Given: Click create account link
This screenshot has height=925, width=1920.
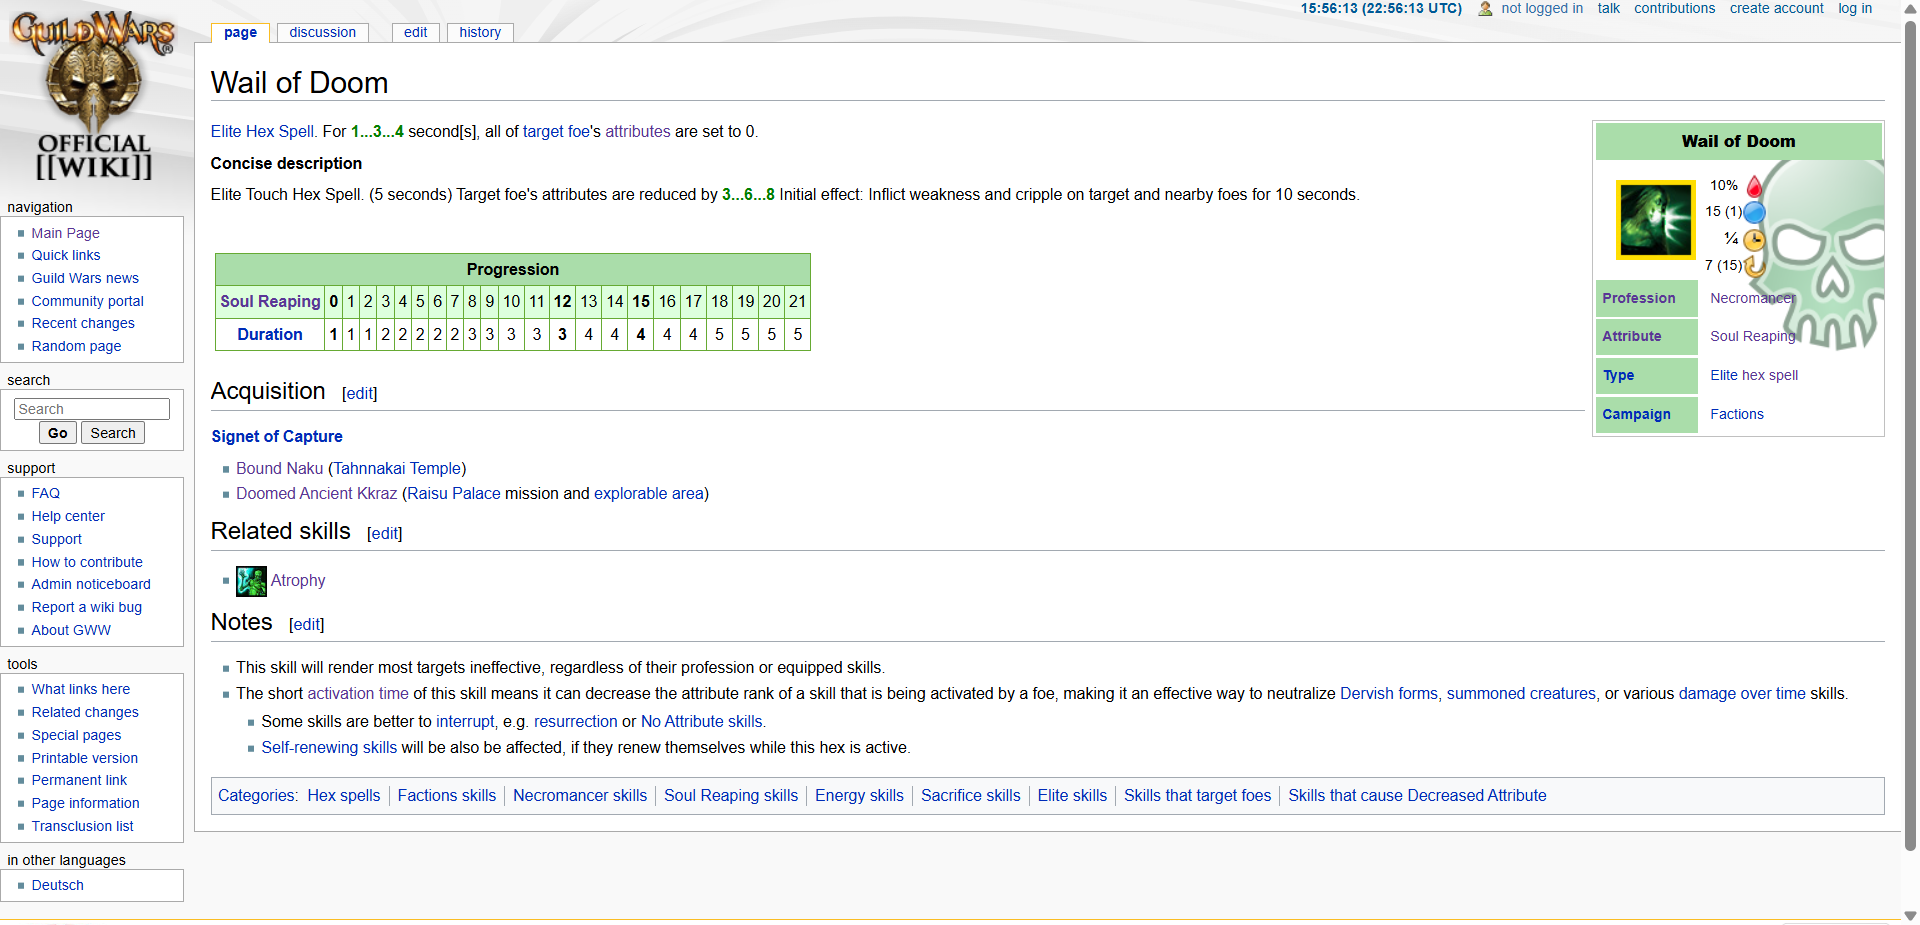Looking at the screenshot, I should pos(1776,8).
